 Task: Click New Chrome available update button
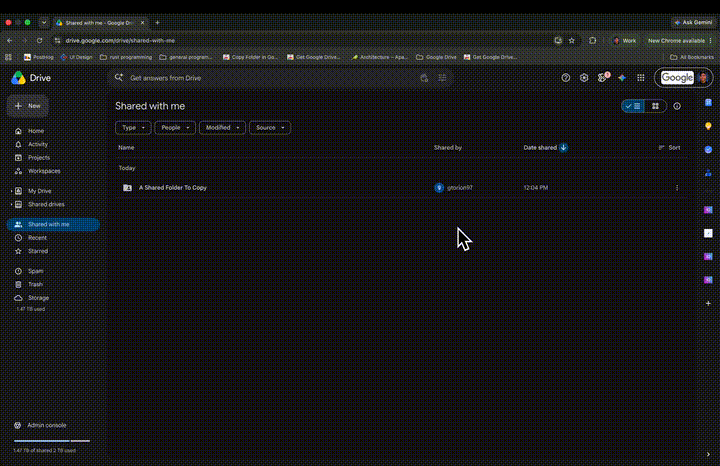[x=680, y=40]
